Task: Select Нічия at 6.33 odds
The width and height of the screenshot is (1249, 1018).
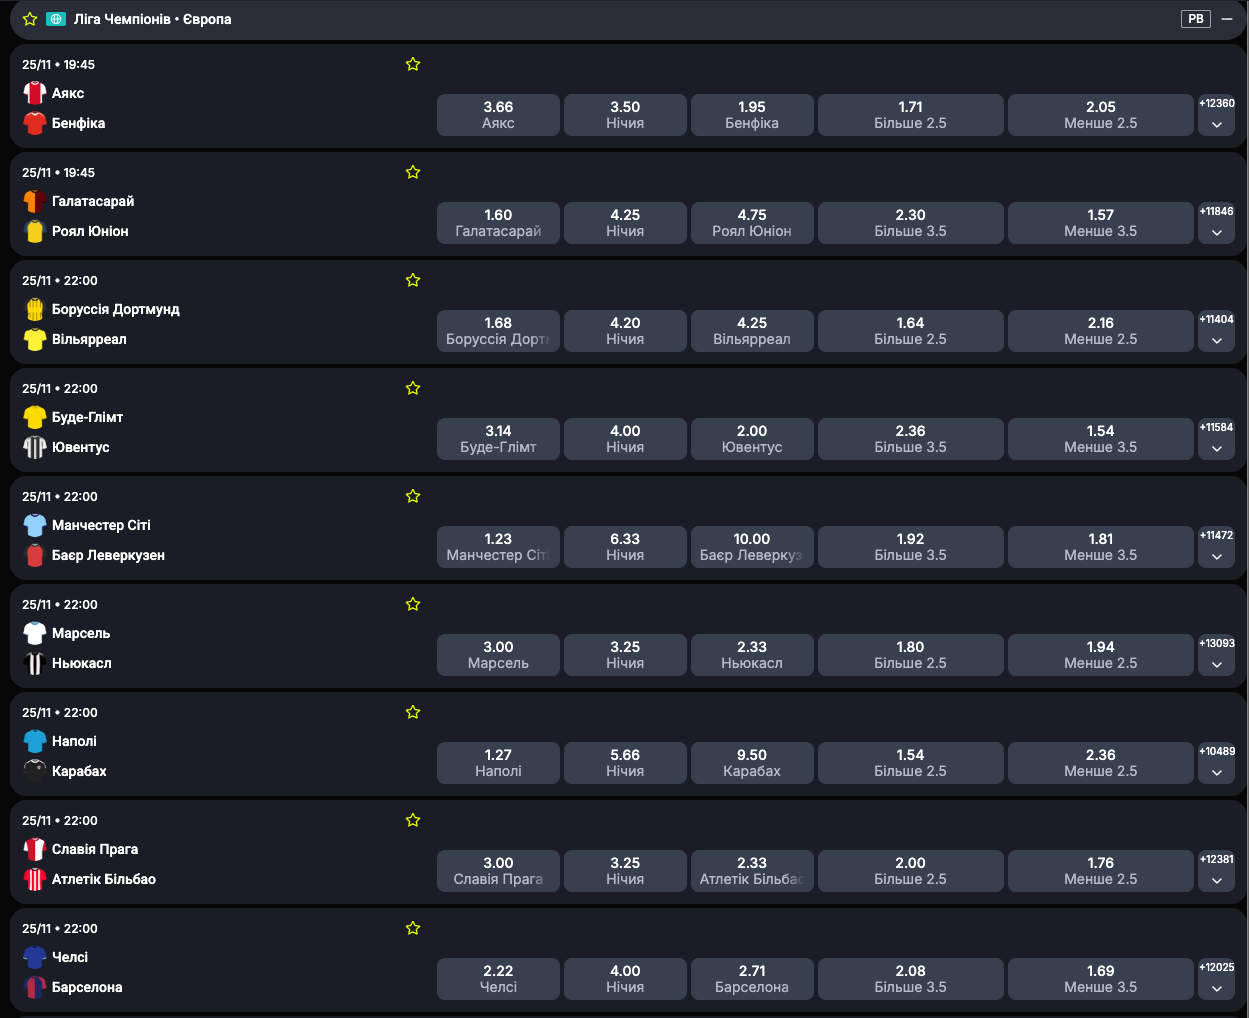Action: pyautogui.click(x=625, y=547)
